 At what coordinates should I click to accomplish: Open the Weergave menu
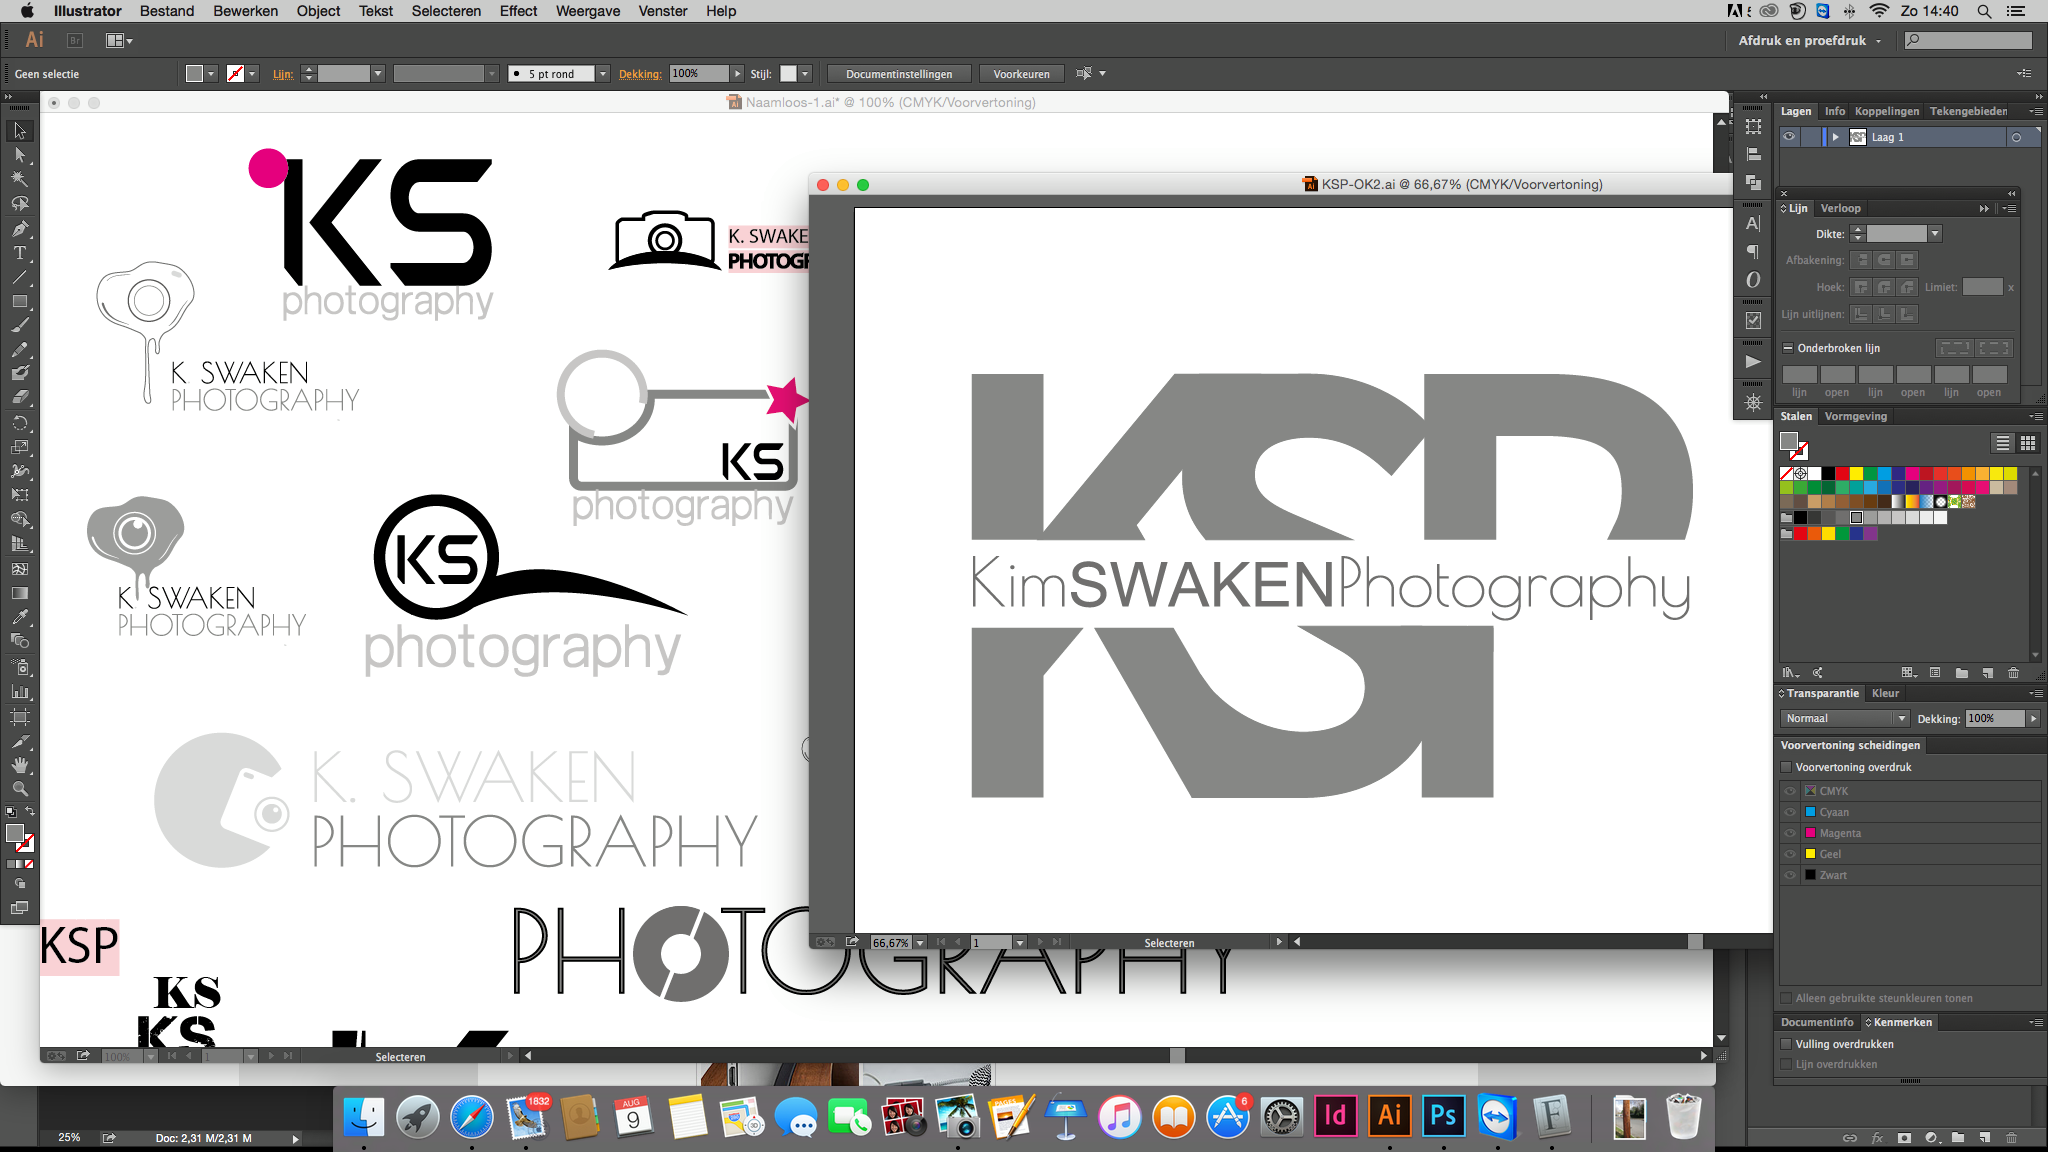[588, 11]
